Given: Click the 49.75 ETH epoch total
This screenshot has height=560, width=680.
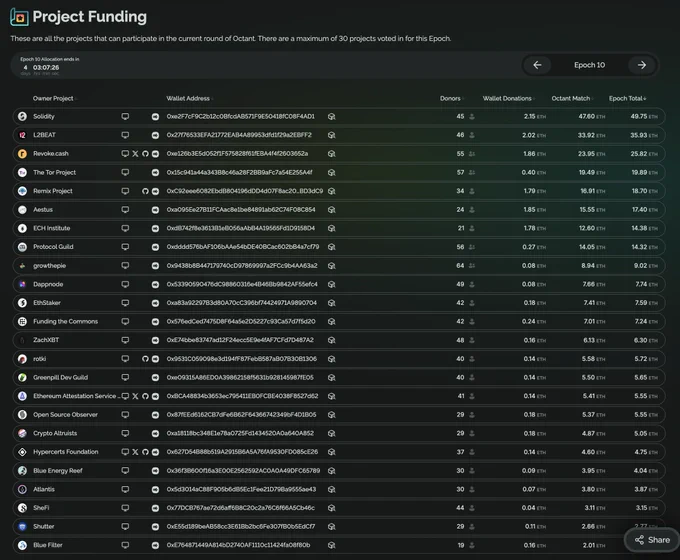Looking at the screenshot, I should (x=644, y=116).
